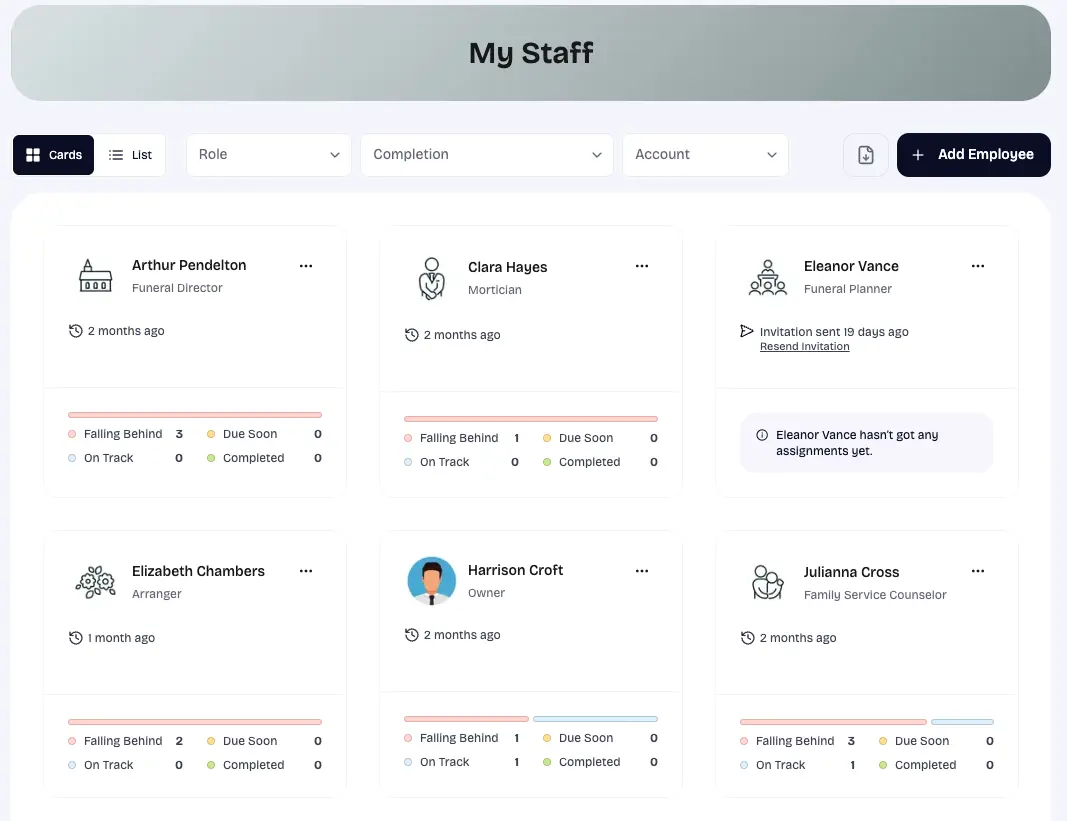The height and width of the screenshot is (821, 1067).
Task: Click Arthur Pendelton's chapel avatar icon
Action: click(x=95, y=276)
